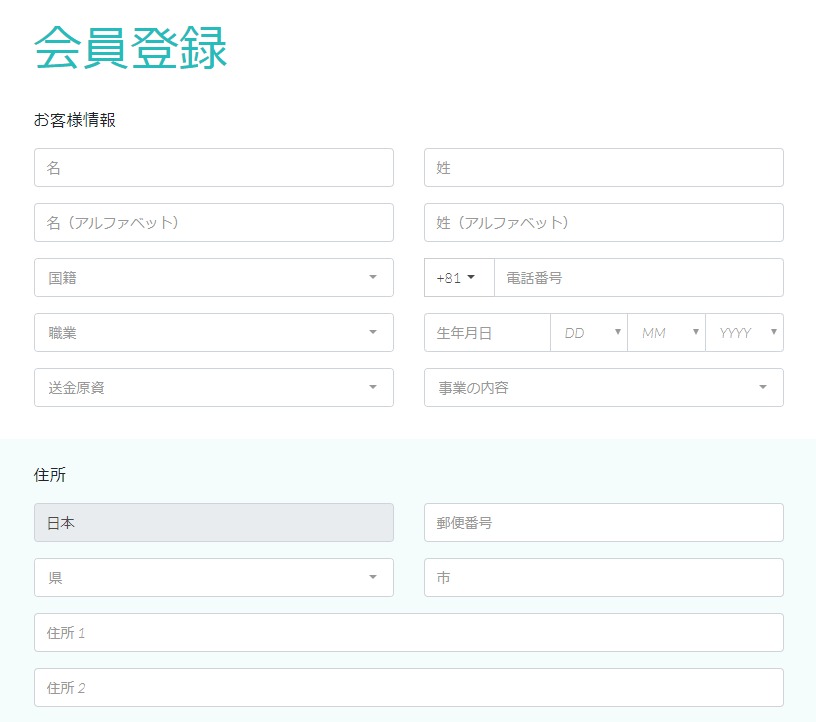Open the 県 prefecture dropdown
816x722 pixels.
tap(213, 578)
